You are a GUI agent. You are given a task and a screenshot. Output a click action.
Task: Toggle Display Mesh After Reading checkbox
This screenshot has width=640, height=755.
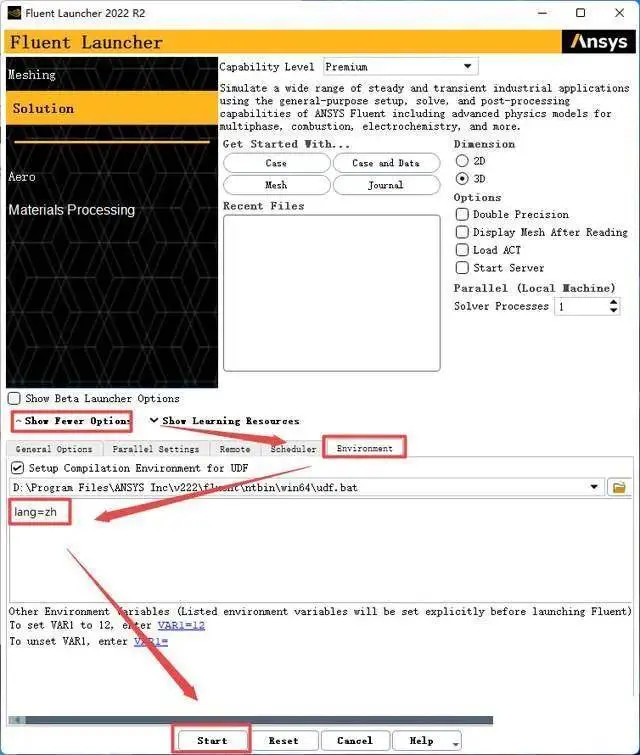(x=462, y=232)
